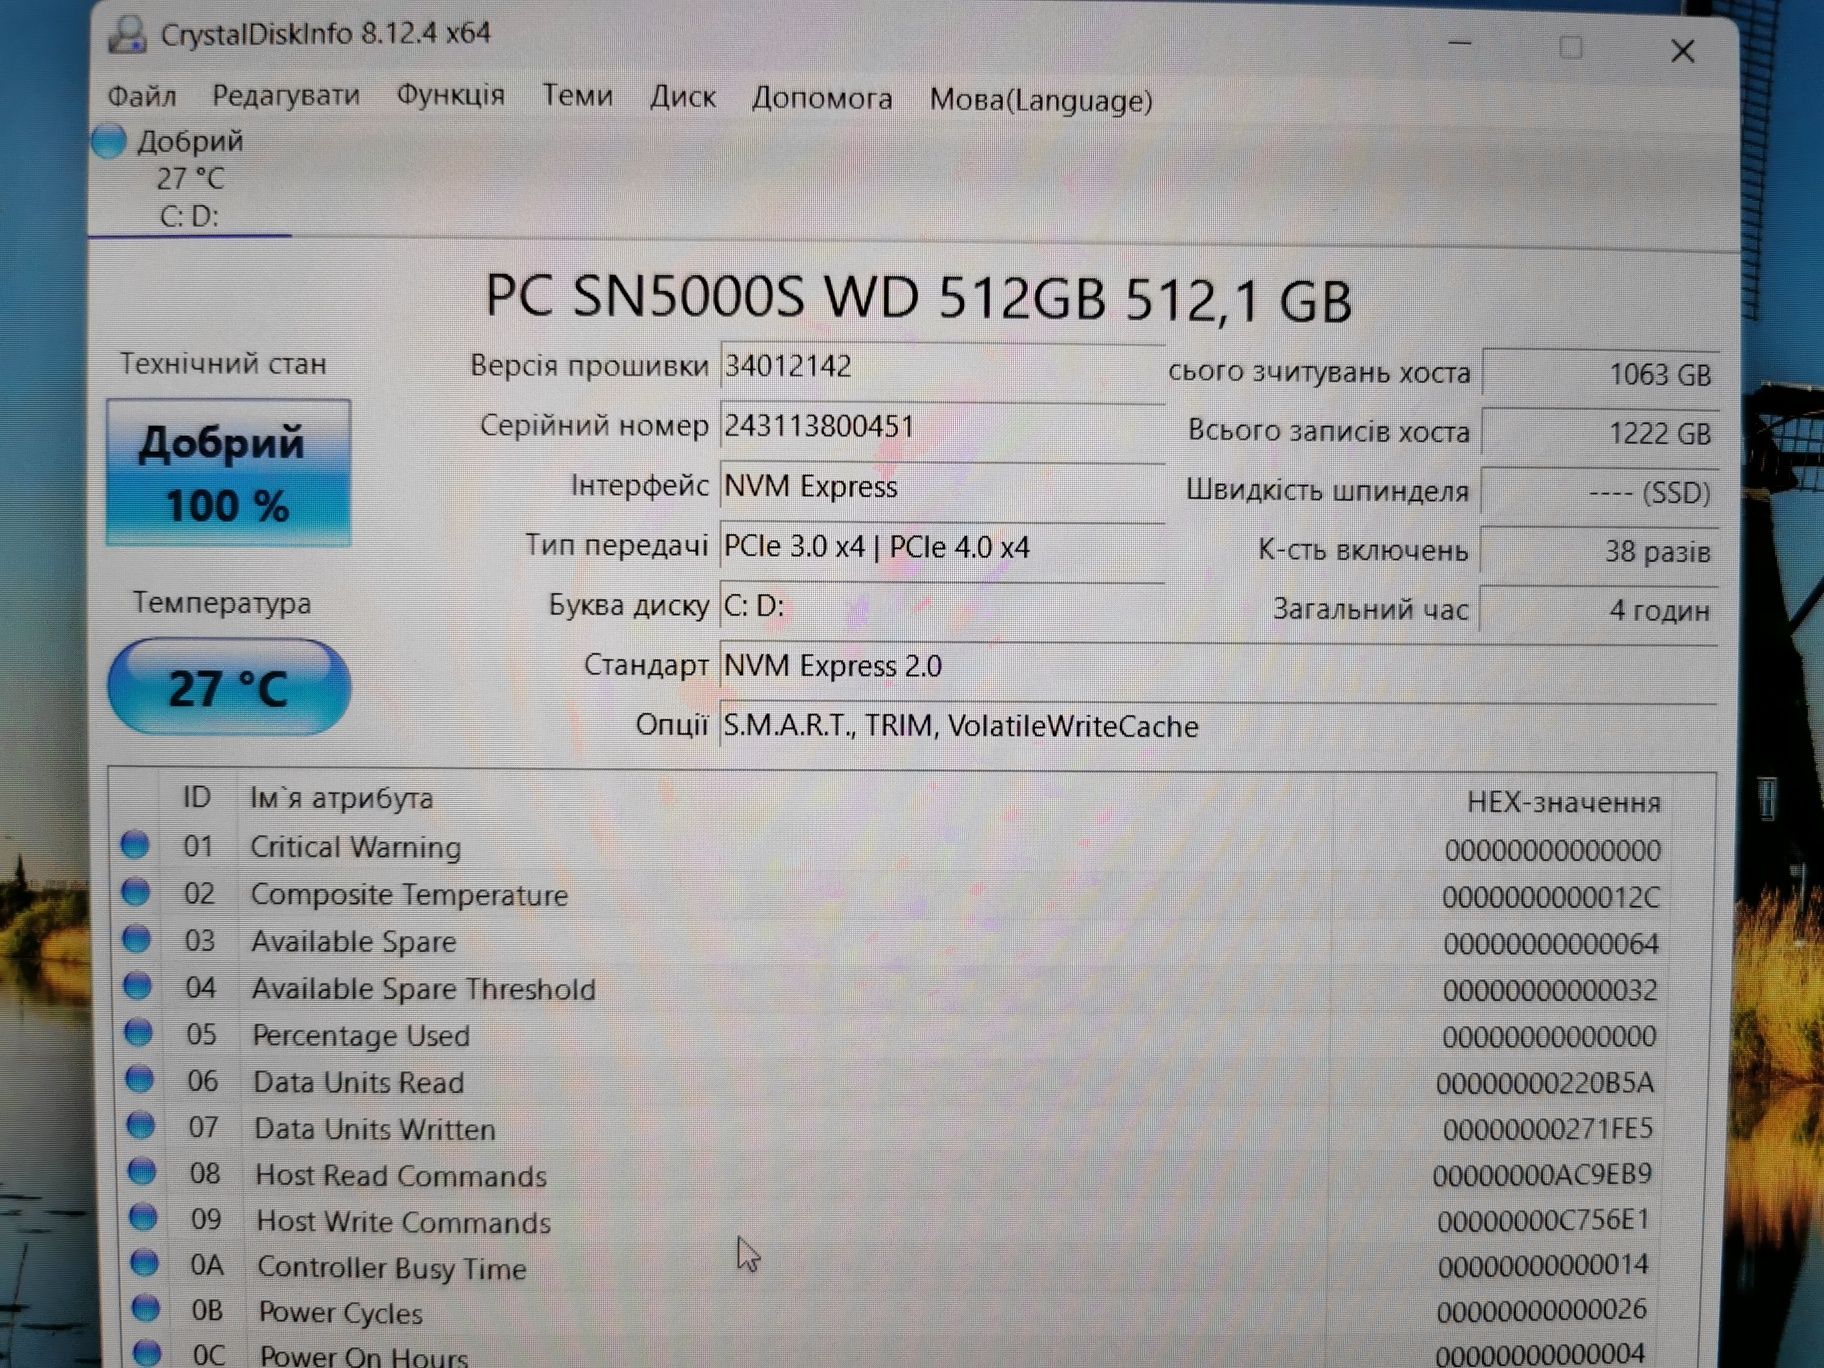Click the Ім'я атрибута column header
Screen dimensions: 1824x1368
click(341, 798)
